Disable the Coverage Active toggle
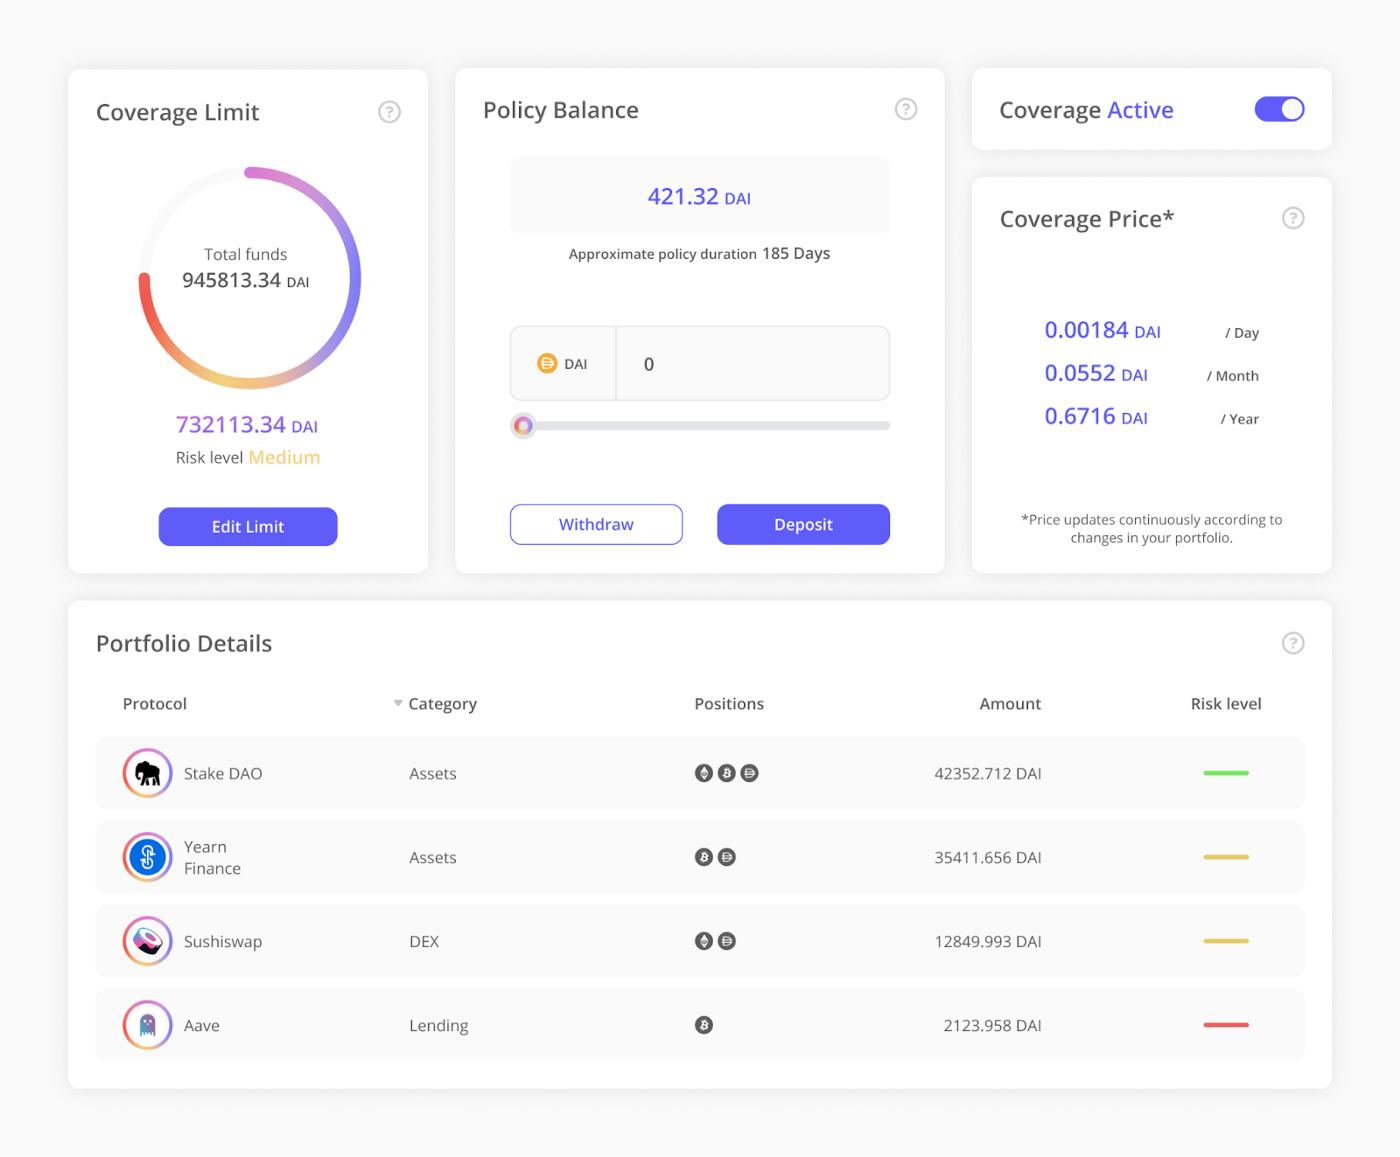The height and width of the screenshot is (1157, 1400). tap(1279, 109)
